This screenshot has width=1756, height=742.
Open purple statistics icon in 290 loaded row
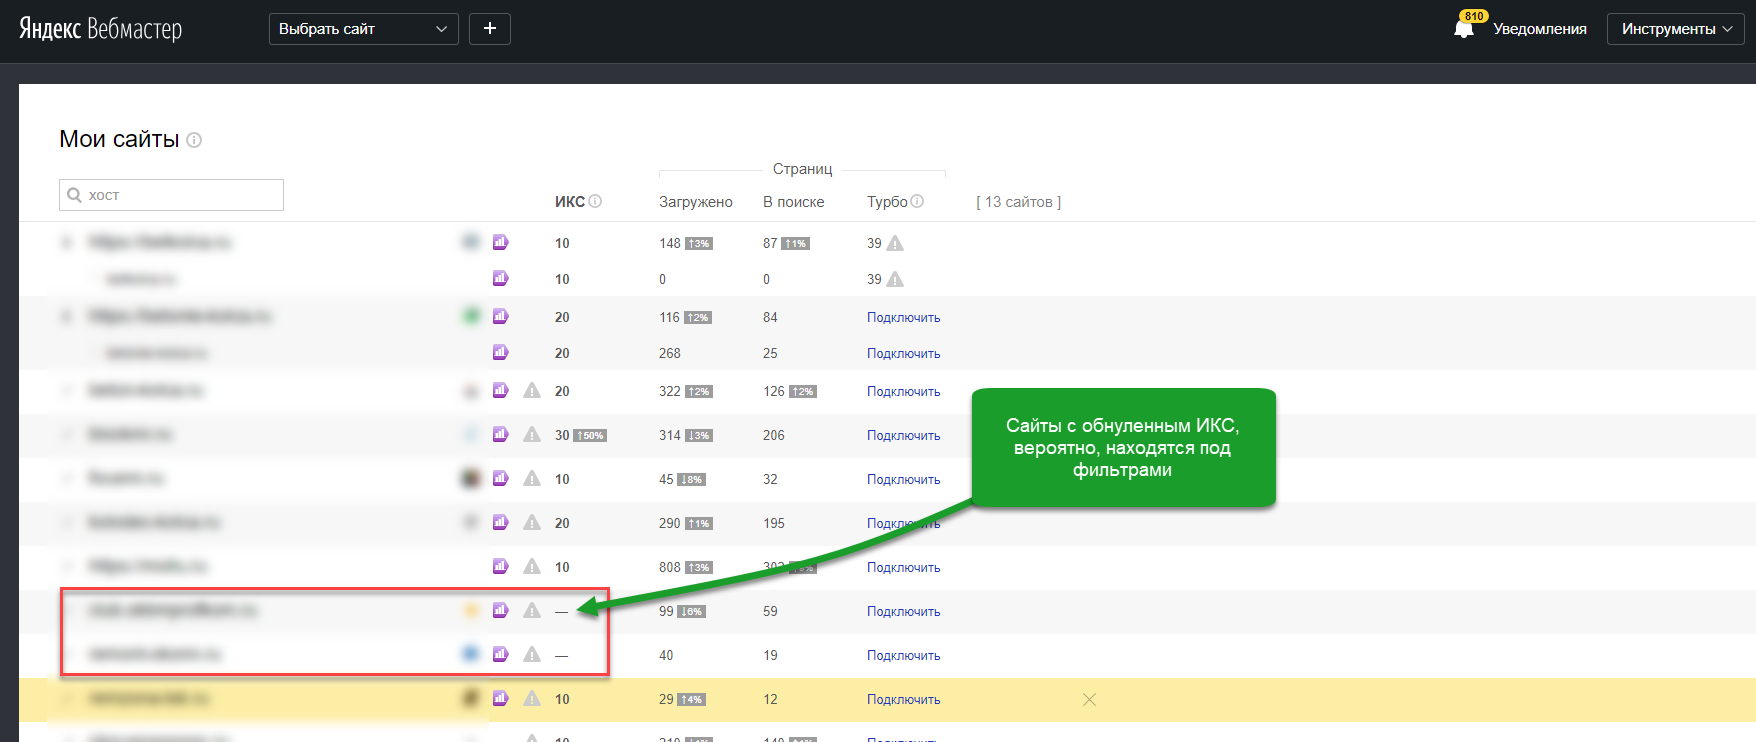point(500,522)
